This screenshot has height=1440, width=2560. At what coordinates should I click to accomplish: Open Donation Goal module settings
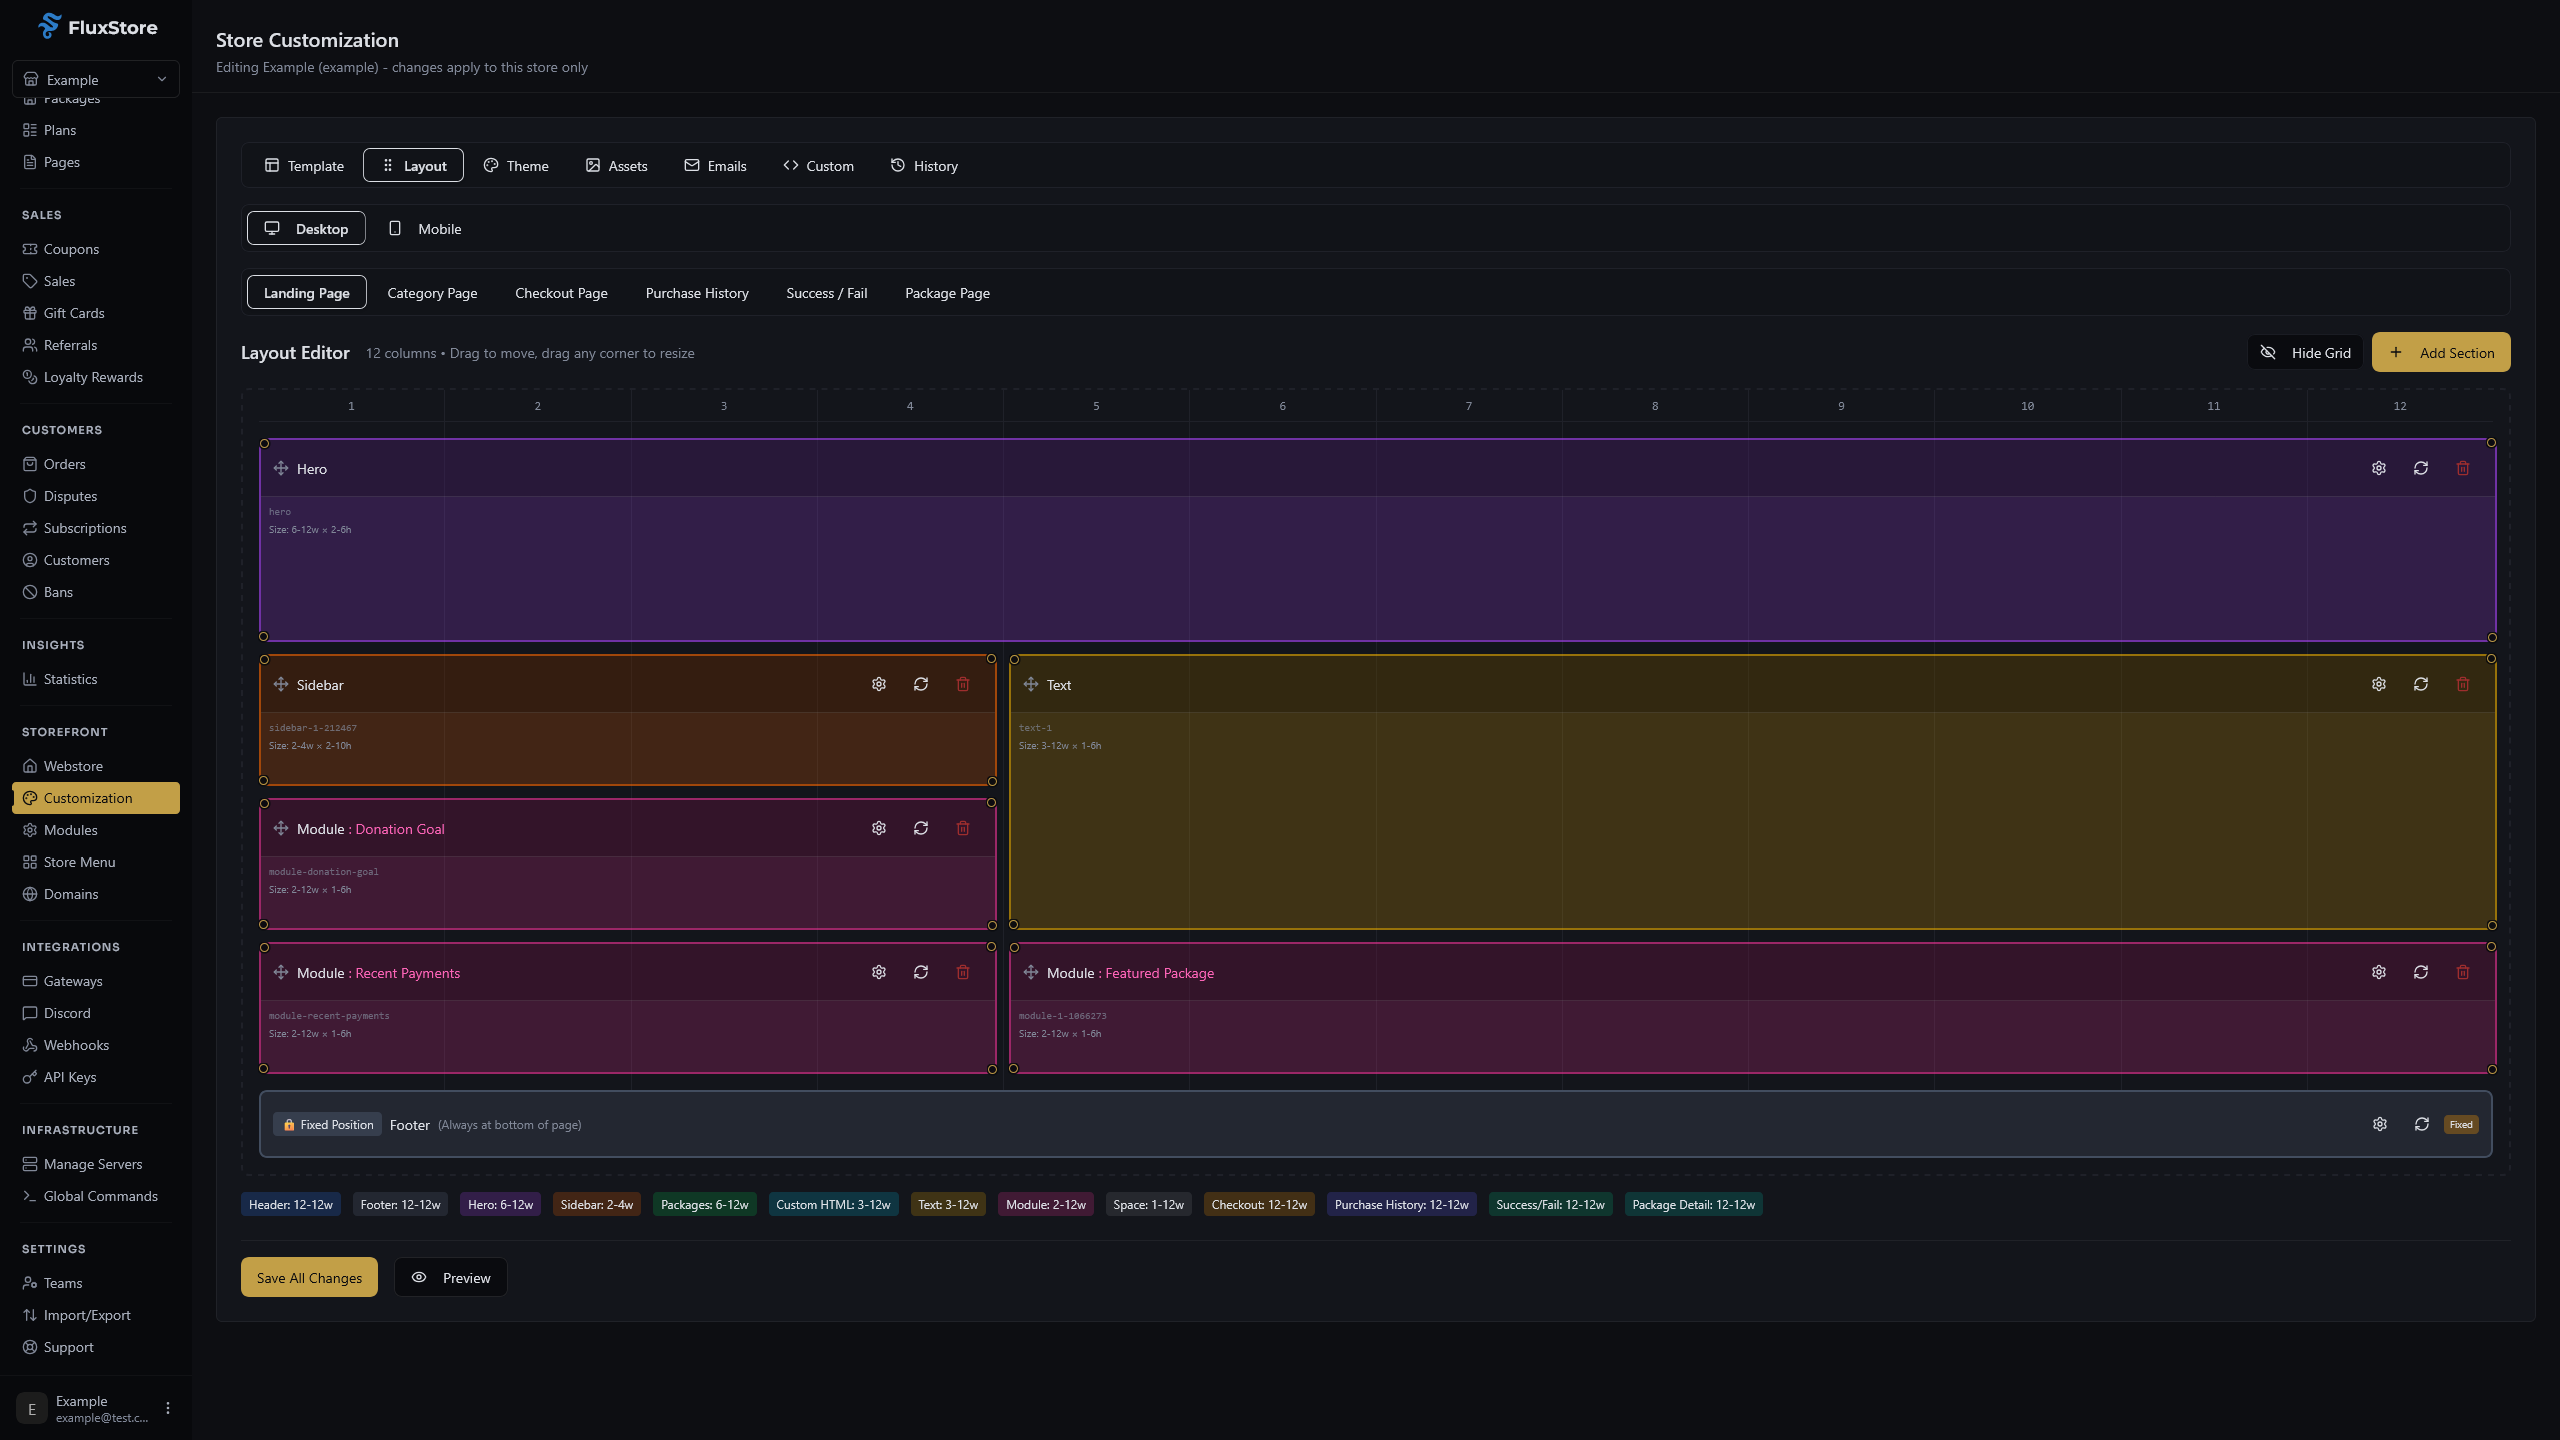pyautogui.click(x=879, y=828)
